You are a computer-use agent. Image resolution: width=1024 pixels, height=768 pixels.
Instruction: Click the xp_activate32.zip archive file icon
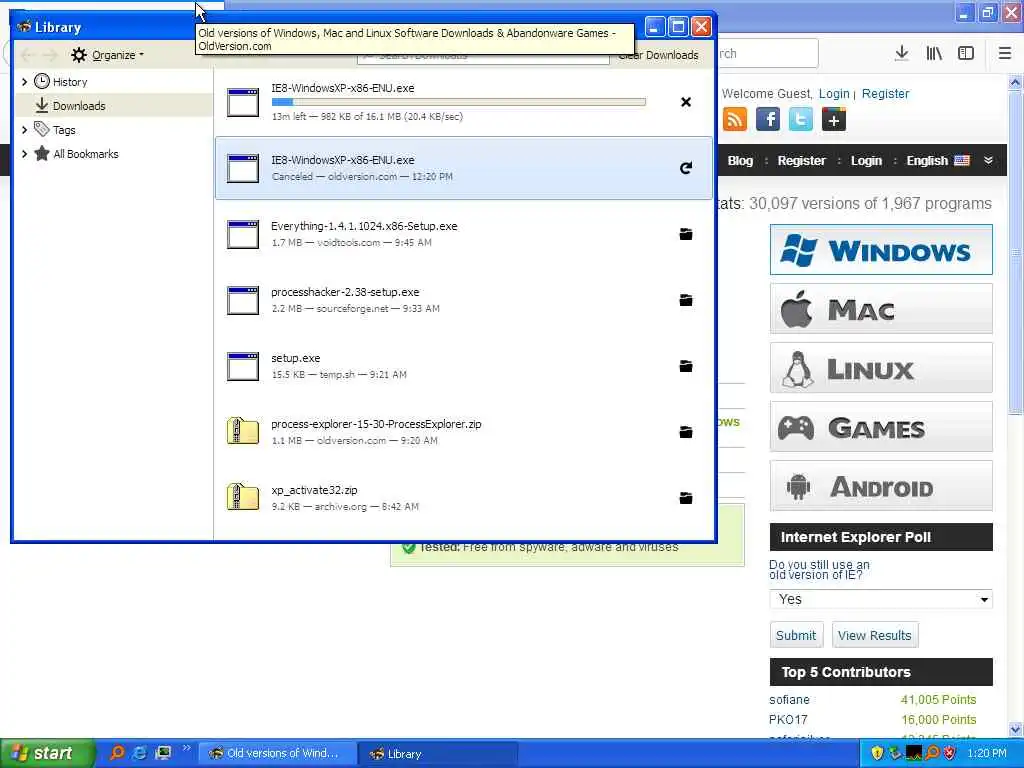(x=243, y=496)
